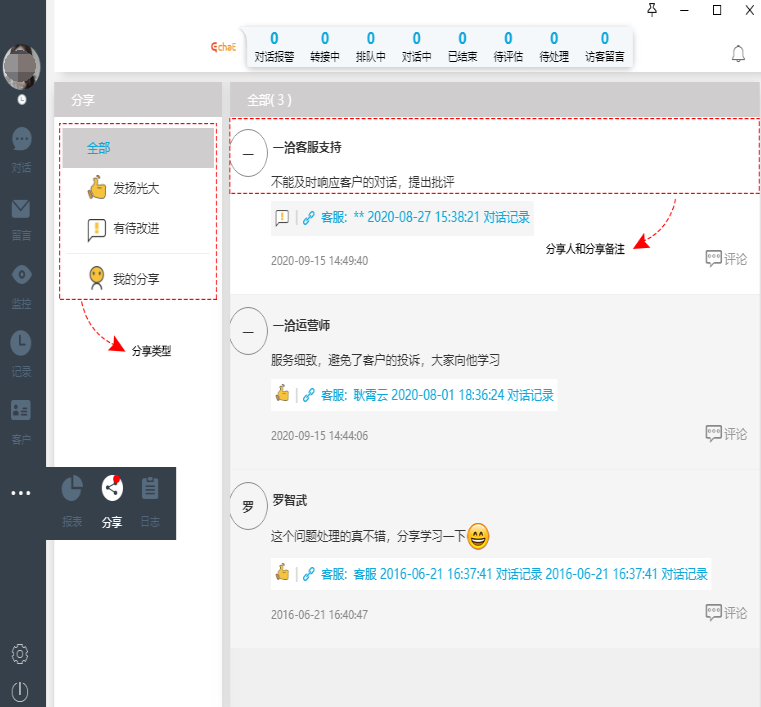761x707 pixels.
Task: Select the 监控 monitoring eye icon
Action: (x=21, y=276)
